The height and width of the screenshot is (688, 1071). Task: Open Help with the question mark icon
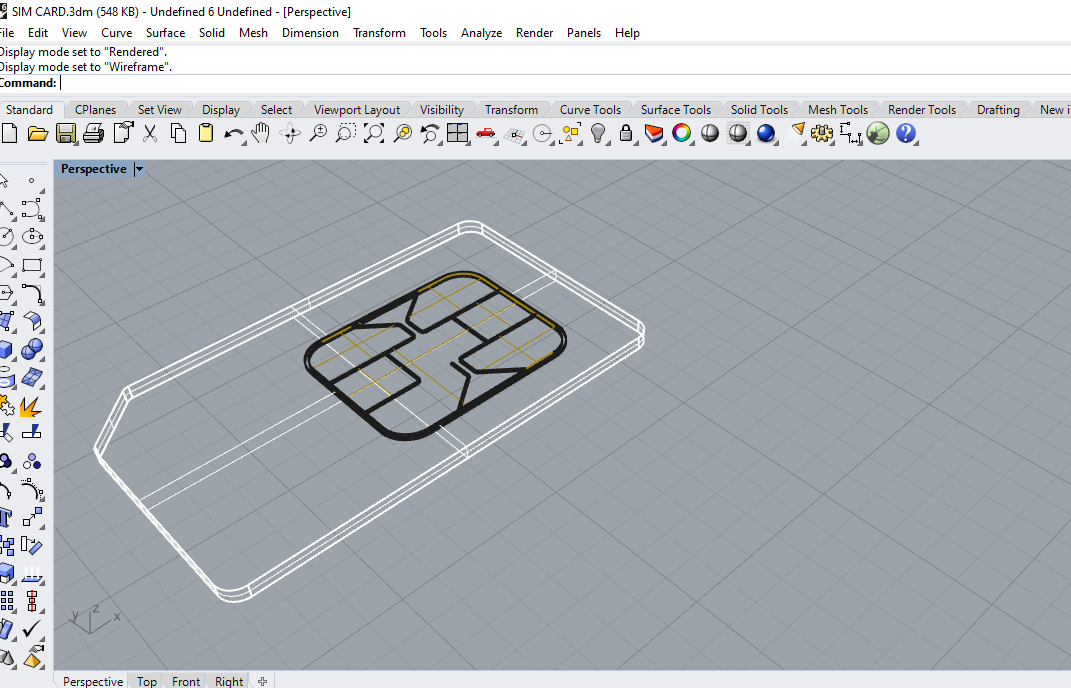pos(906,133)
